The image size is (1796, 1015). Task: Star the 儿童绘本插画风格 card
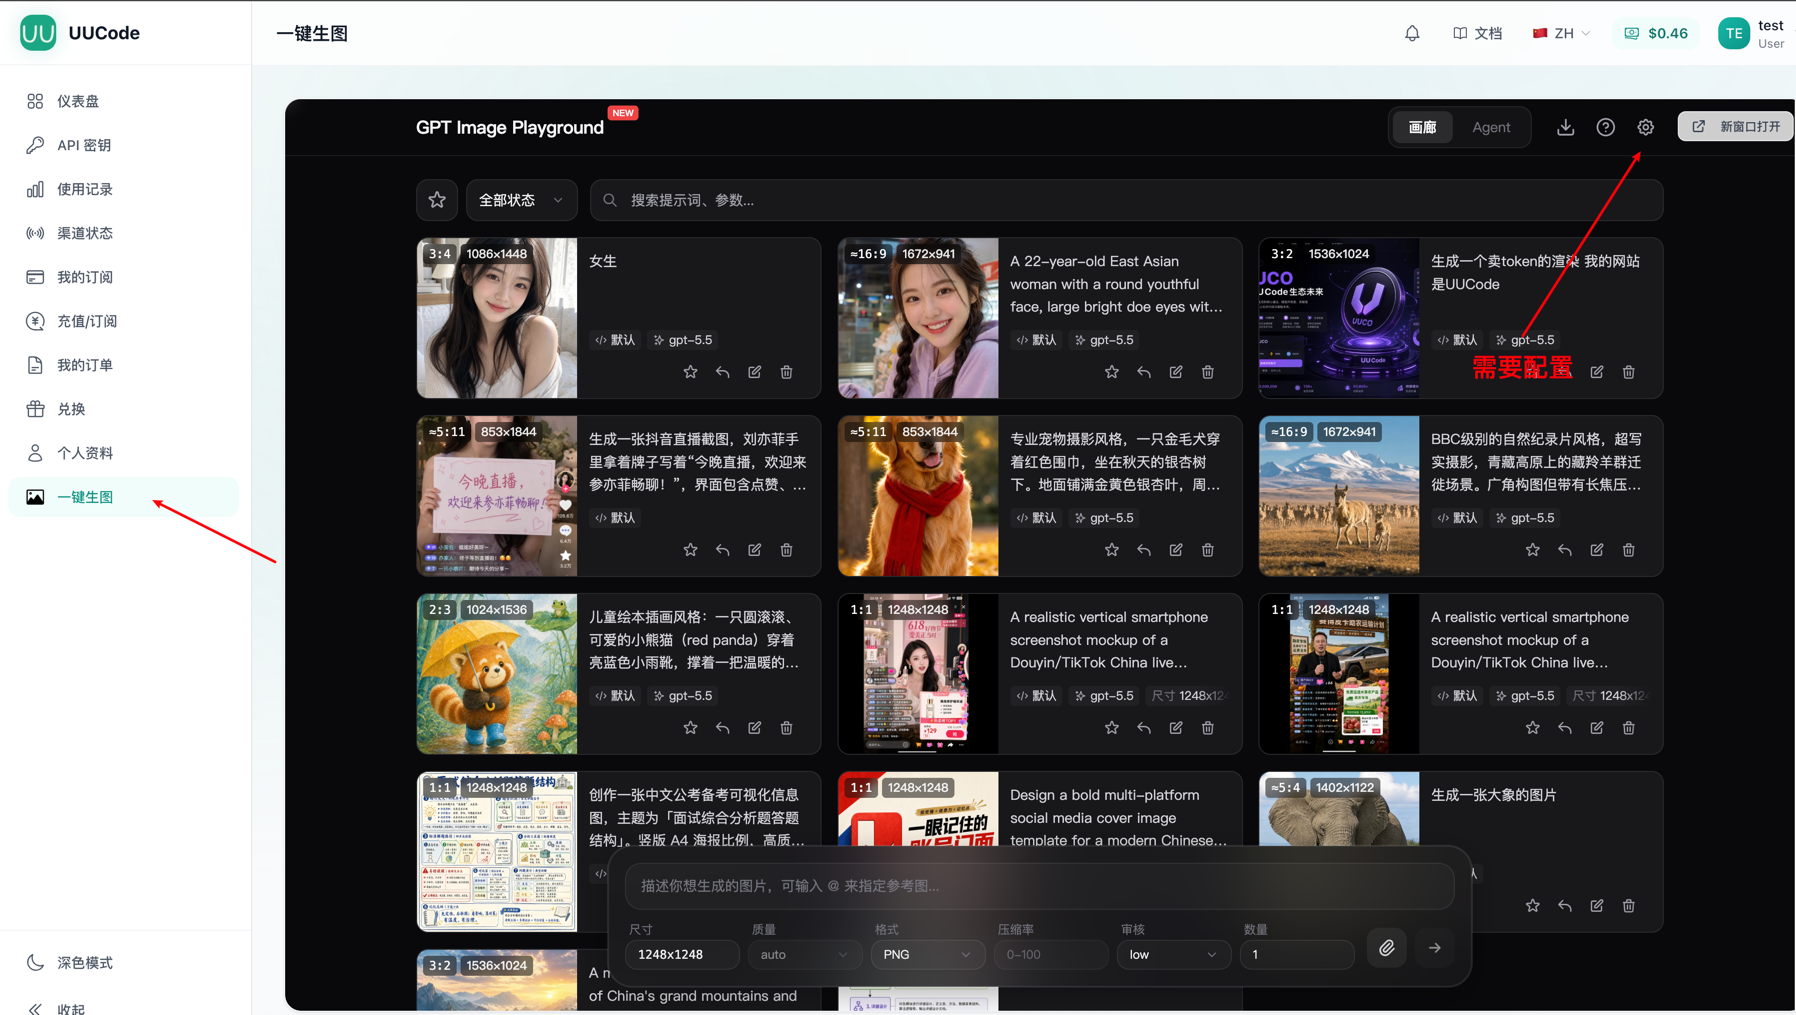[690, 728]
